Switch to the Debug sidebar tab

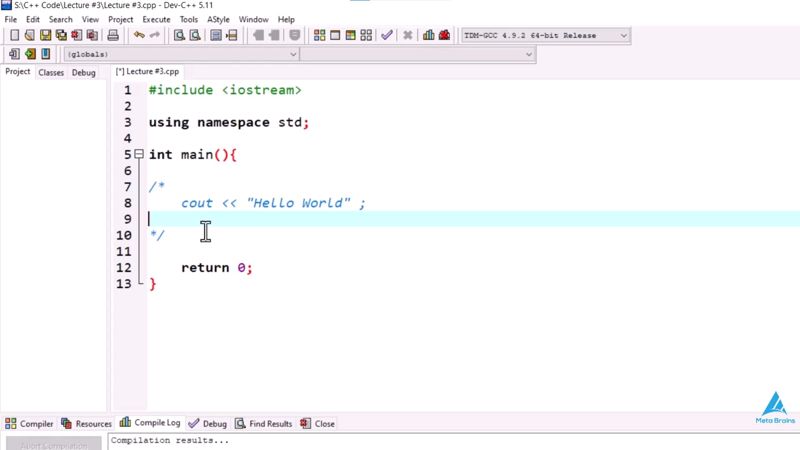pyautogui.click(x=84, y=72)
